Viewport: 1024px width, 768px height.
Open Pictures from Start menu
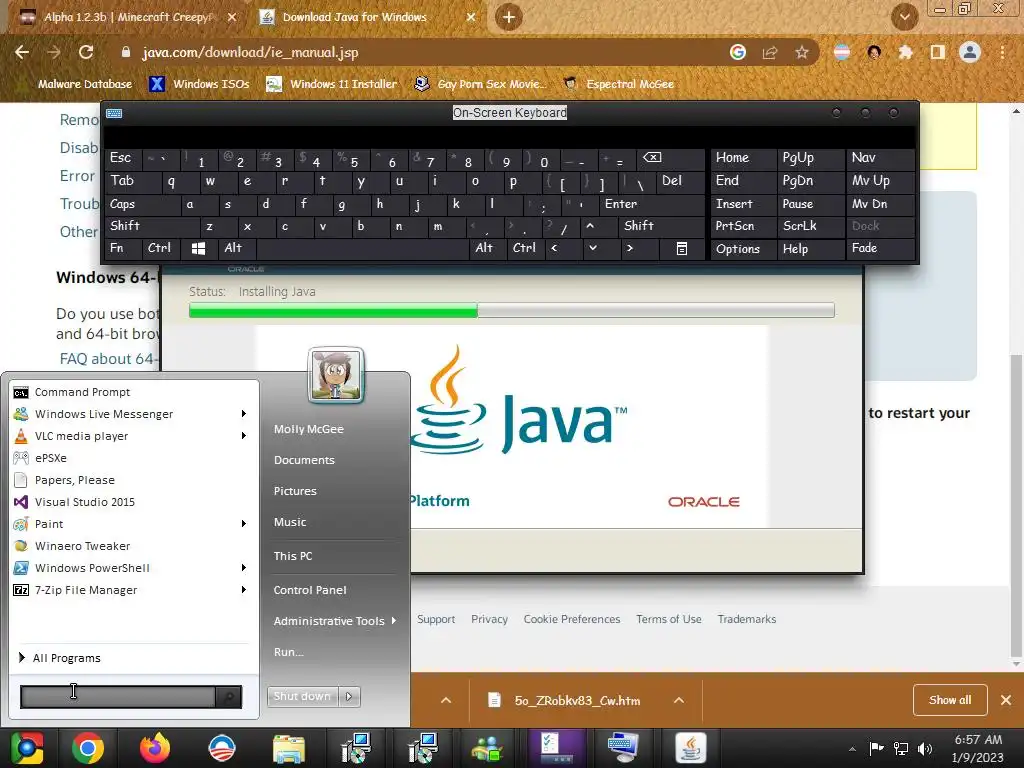pyautogui.click(x=295, y=491)
